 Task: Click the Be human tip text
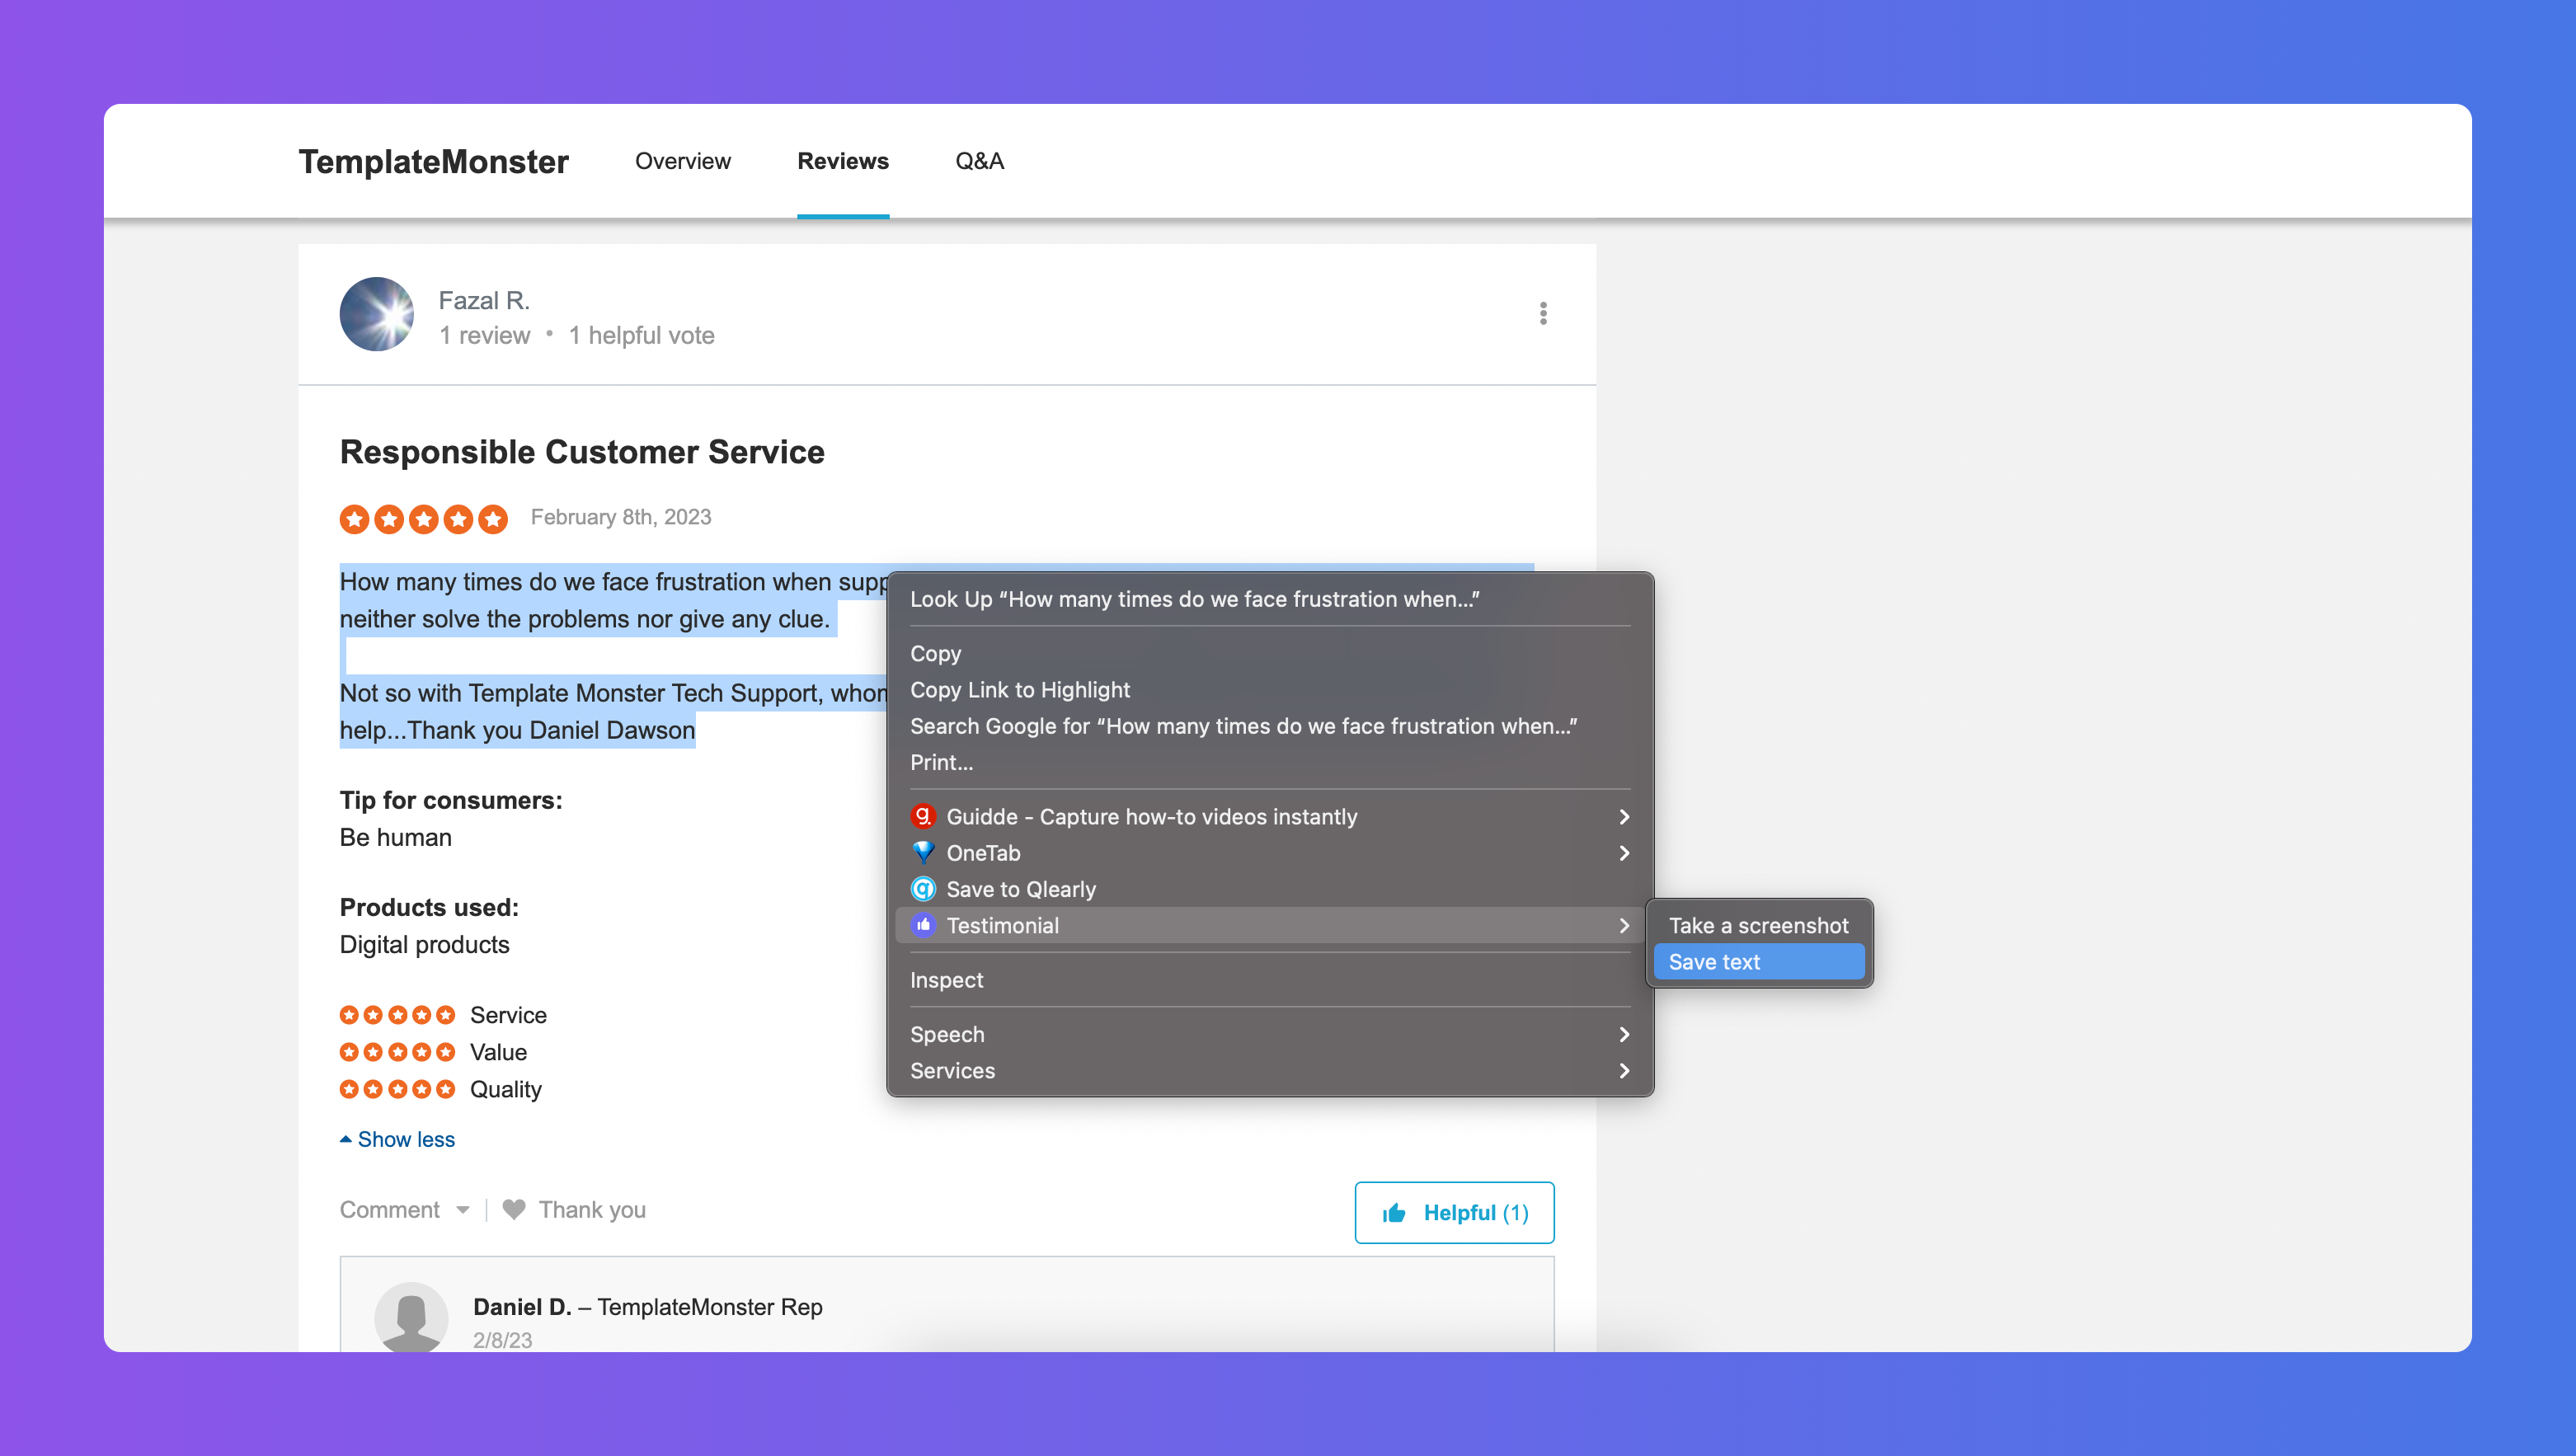coord(396,837)
